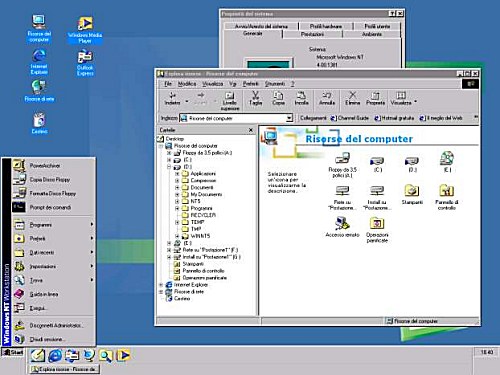The width and height of the screenshot is (500, 375).
Task: Expand WINNT folder in tree
Action: click(x=177, y=236)
